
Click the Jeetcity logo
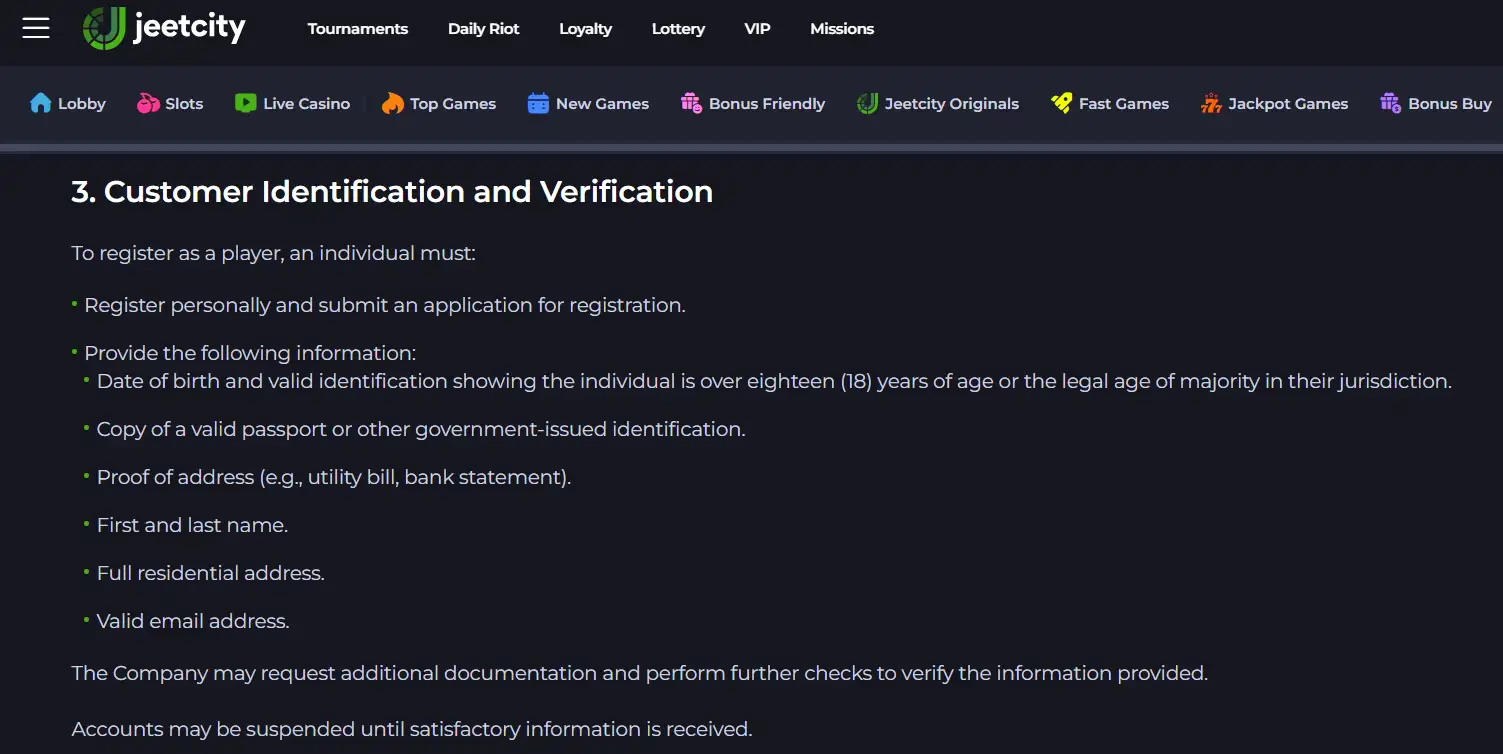pyautogui.click(x=164, y=28)
